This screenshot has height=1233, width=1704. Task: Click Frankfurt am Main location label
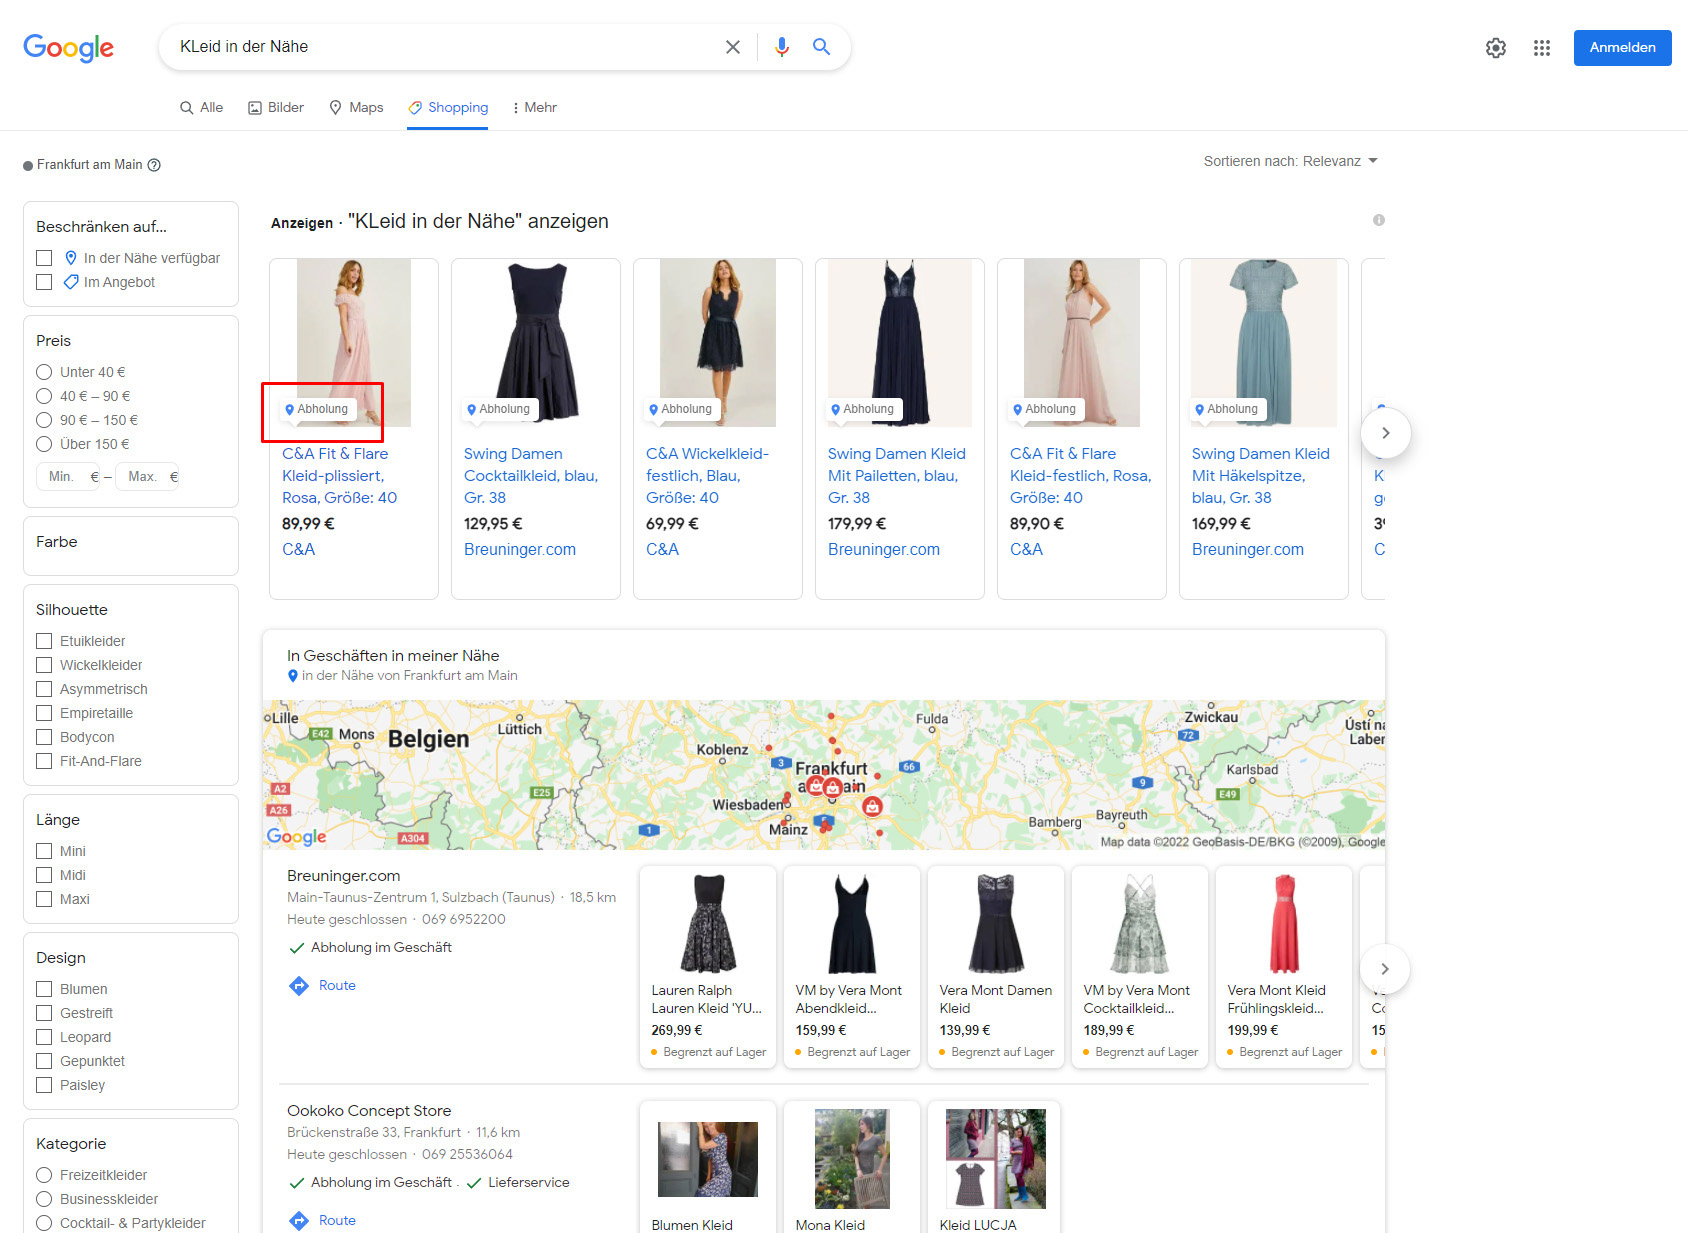pos(90,165)
